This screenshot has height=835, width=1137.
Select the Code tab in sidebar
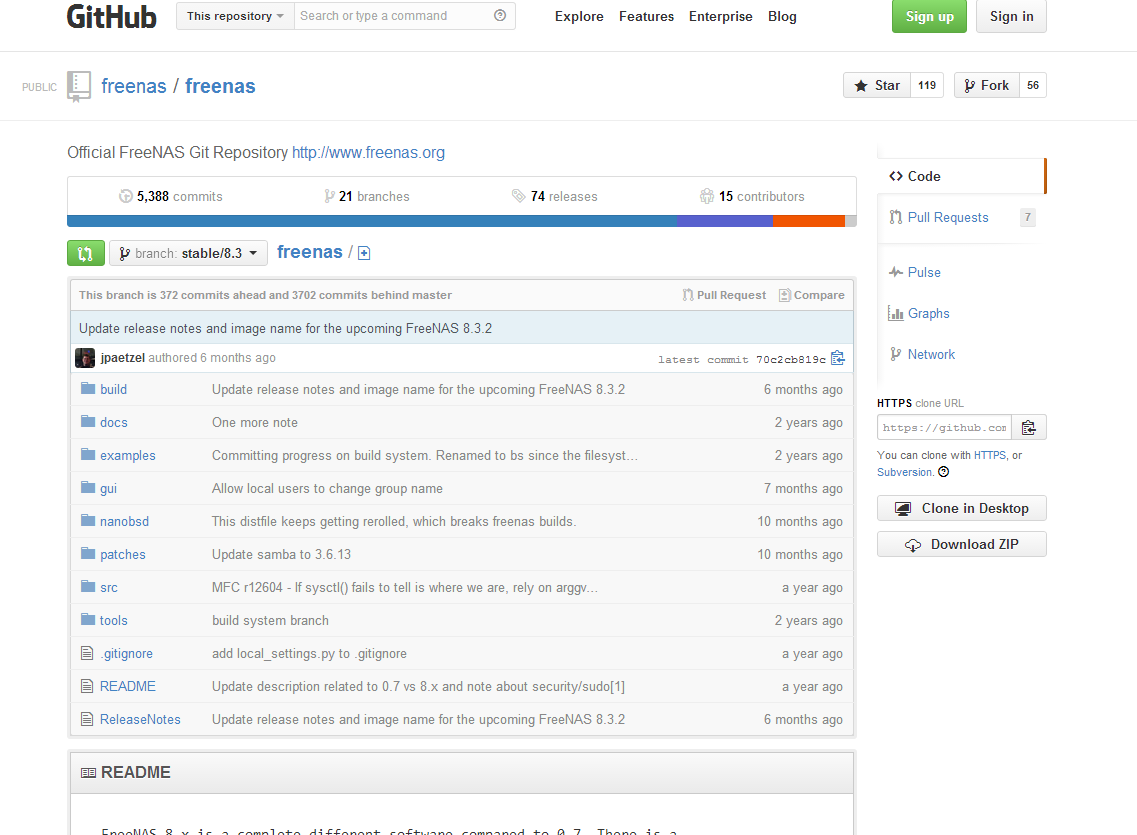[x=961, y=176]
